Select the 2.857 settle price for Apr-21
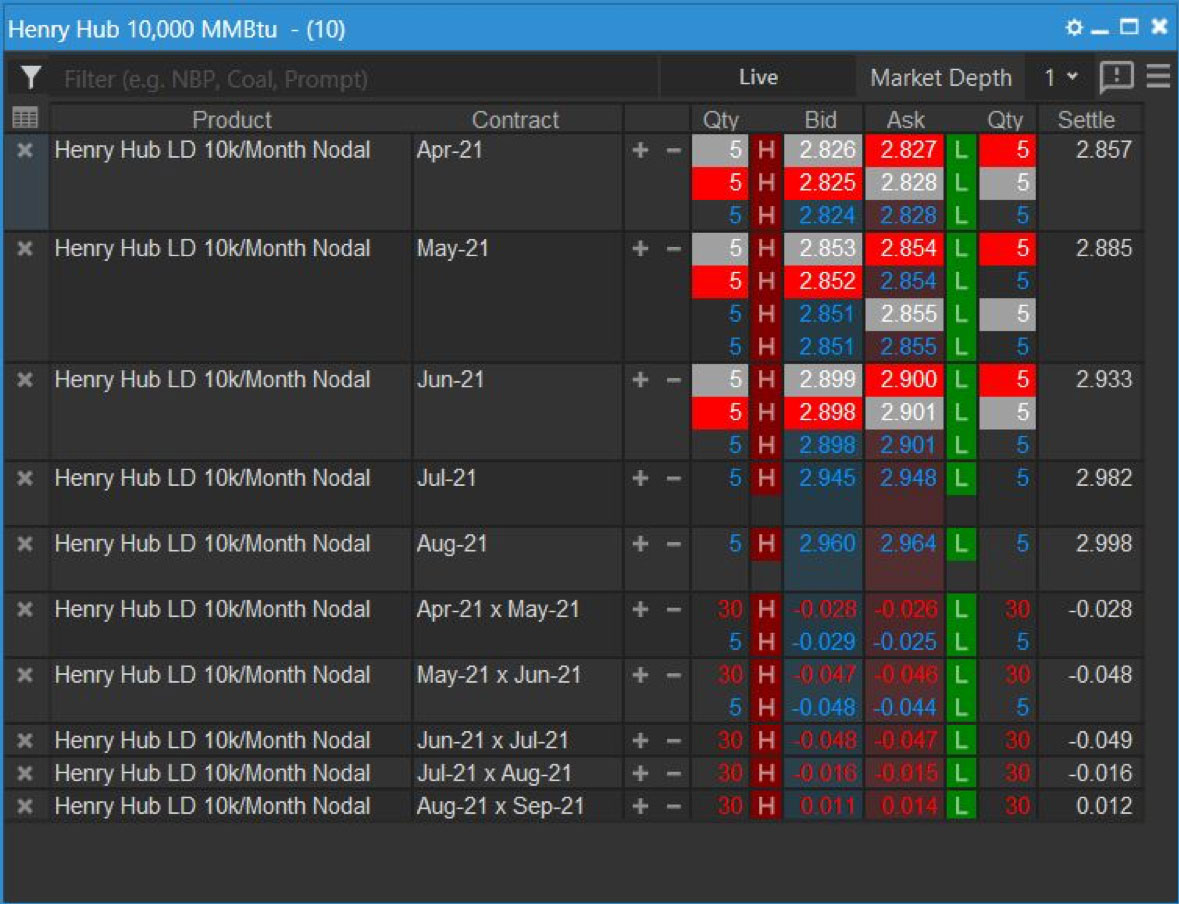 click(x=1103, y=150)
